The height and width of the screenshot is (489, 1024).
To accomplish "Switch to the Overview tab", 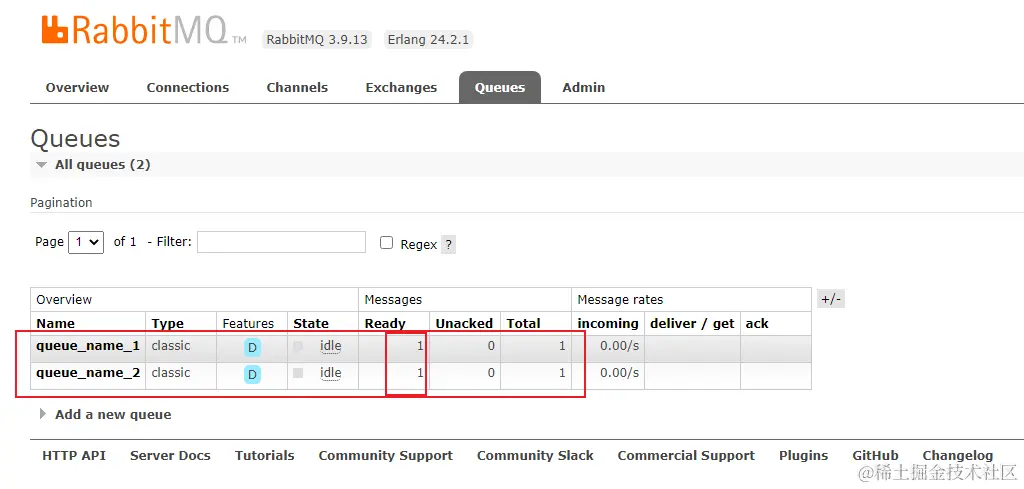I will click(x=77, y=87).
